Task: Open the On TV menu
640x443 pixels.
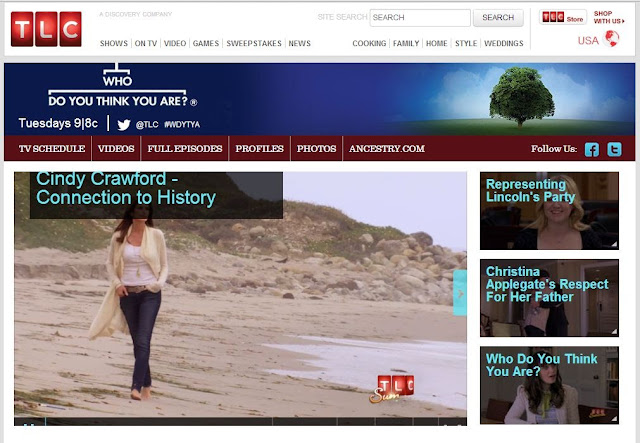Action: tap(146, 43)
